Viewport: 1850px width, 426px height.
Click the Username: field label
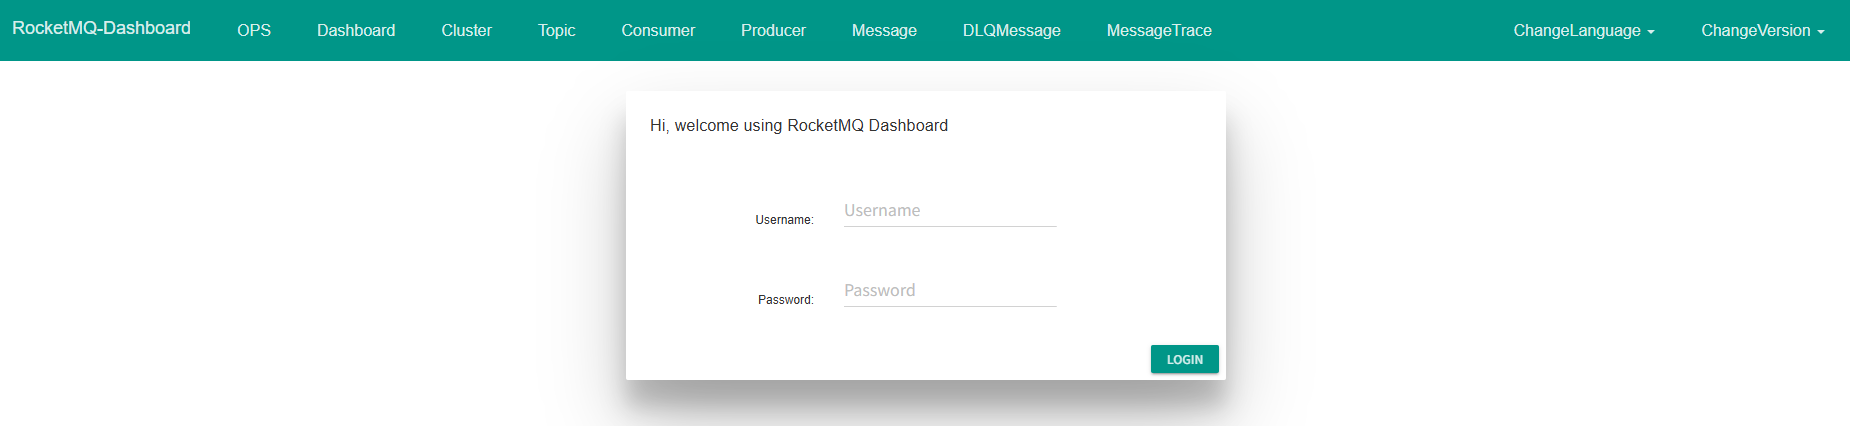coord(784,220)
